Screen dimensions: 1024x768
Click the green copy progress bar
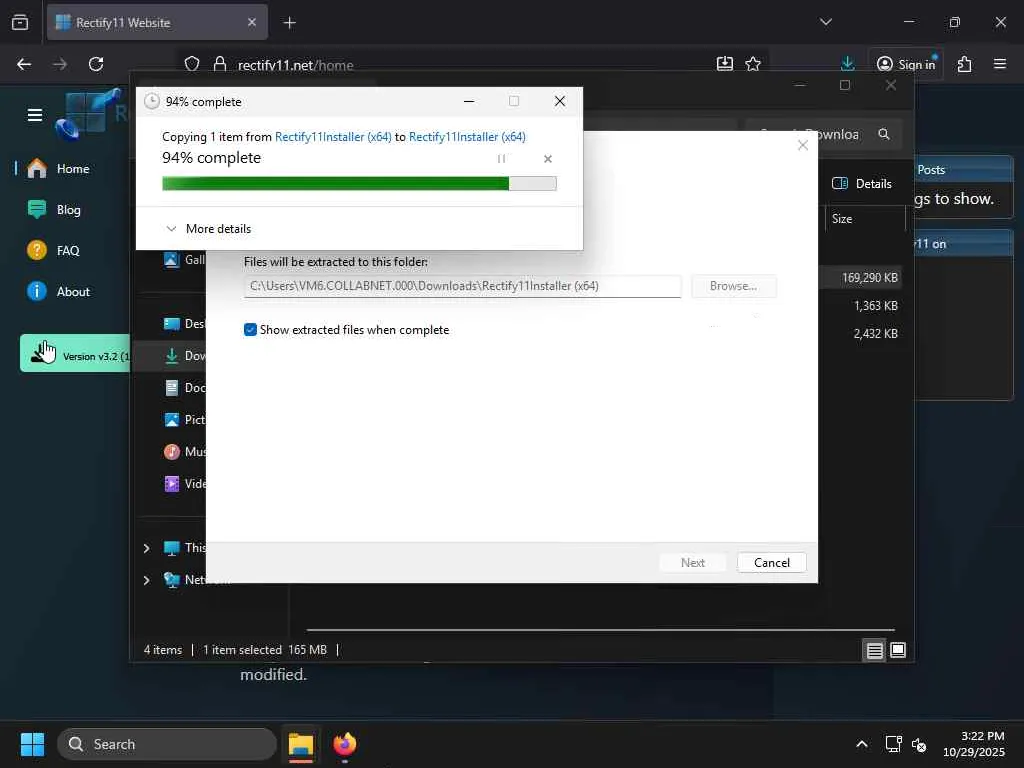click(x=359, y=184)
